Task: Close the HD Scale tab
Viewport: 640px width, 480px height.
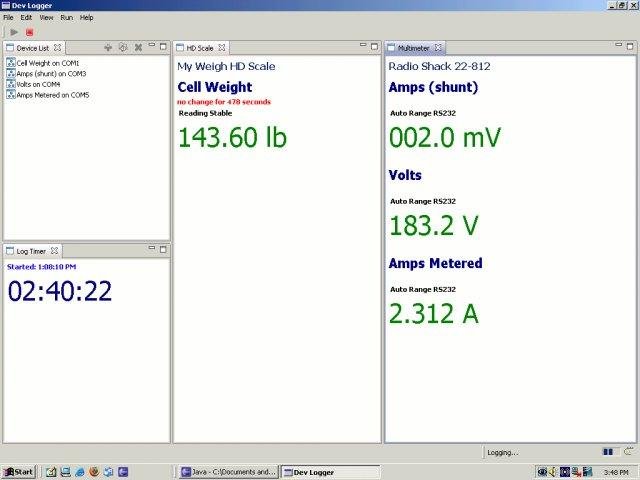Action: point(222,48)
